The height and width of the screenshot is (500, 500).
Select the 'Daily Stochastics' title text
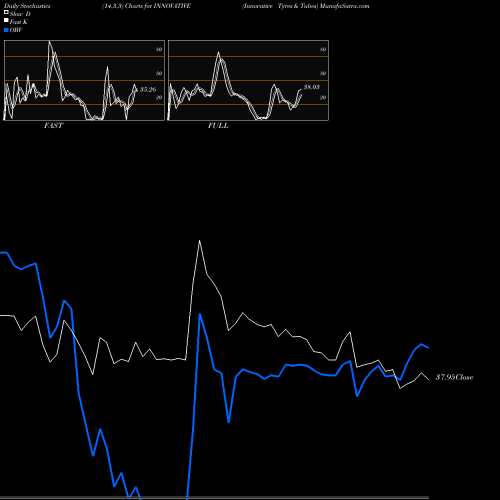(27, 6)
